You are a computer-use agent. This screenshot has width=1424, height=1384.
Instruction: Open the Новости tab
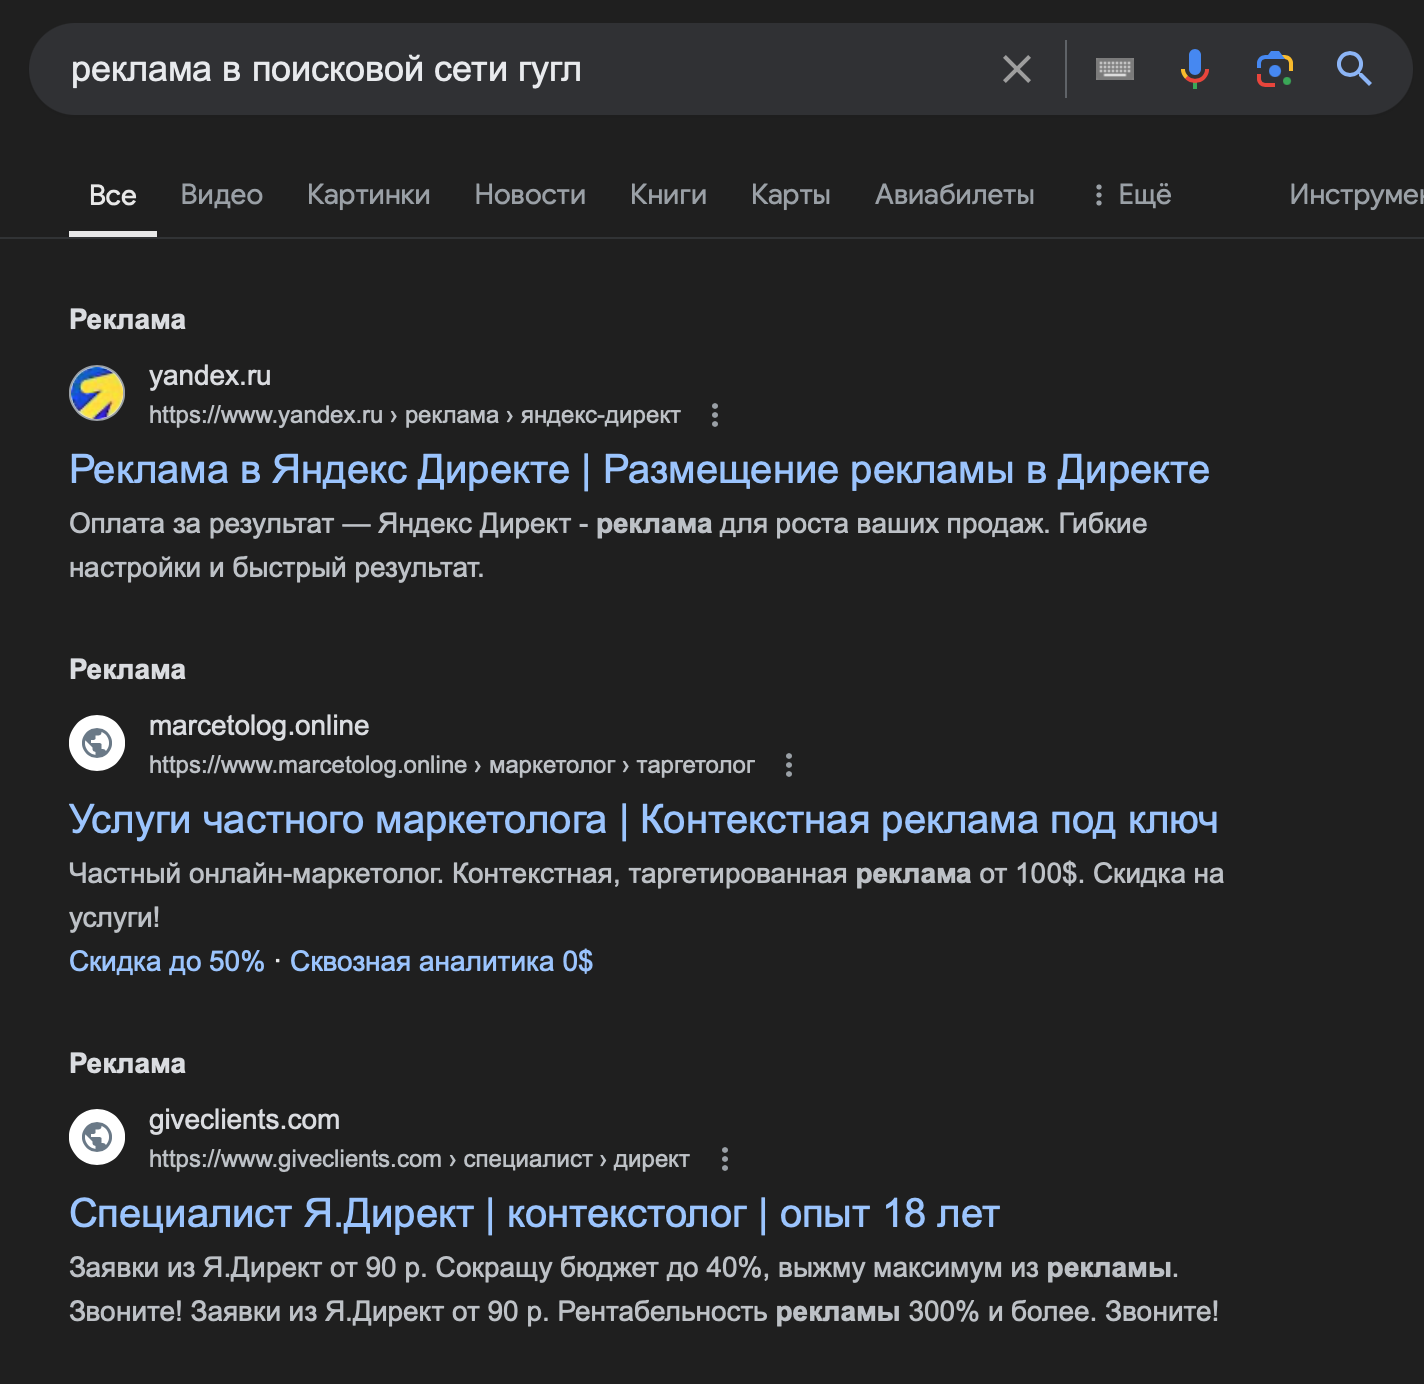[x=530, y=195]
